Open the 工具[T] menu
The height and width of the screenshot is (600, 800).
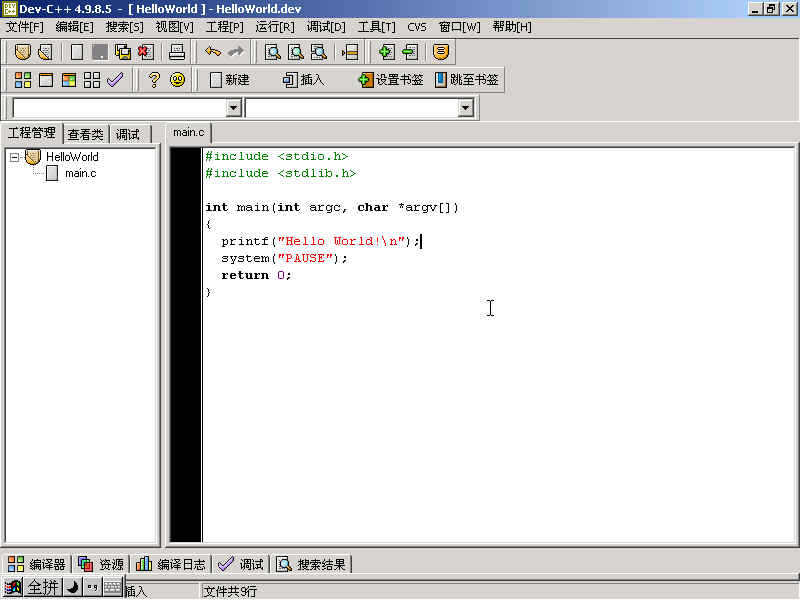tap(376, 27)
